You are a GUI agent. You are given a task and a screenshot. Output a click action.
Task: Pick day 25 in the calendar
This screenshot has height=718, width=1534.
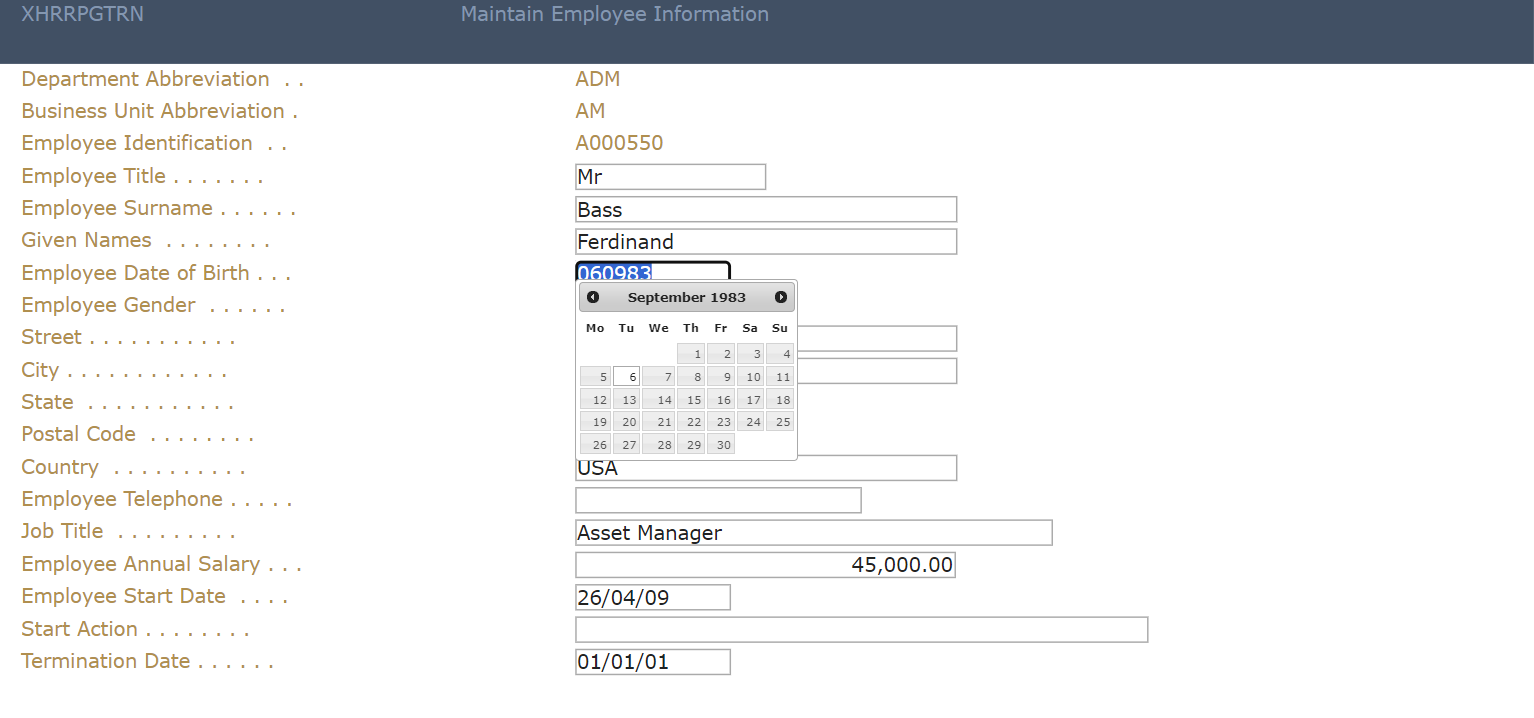[x=780, y=422]
